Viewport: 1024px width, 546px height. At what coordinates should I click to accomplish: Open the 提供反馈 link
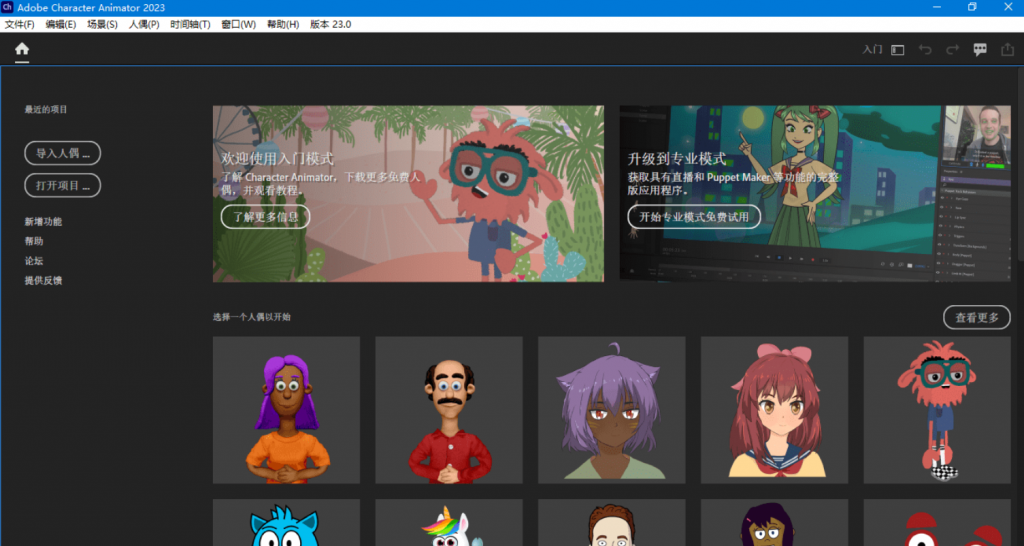(43, 280)
